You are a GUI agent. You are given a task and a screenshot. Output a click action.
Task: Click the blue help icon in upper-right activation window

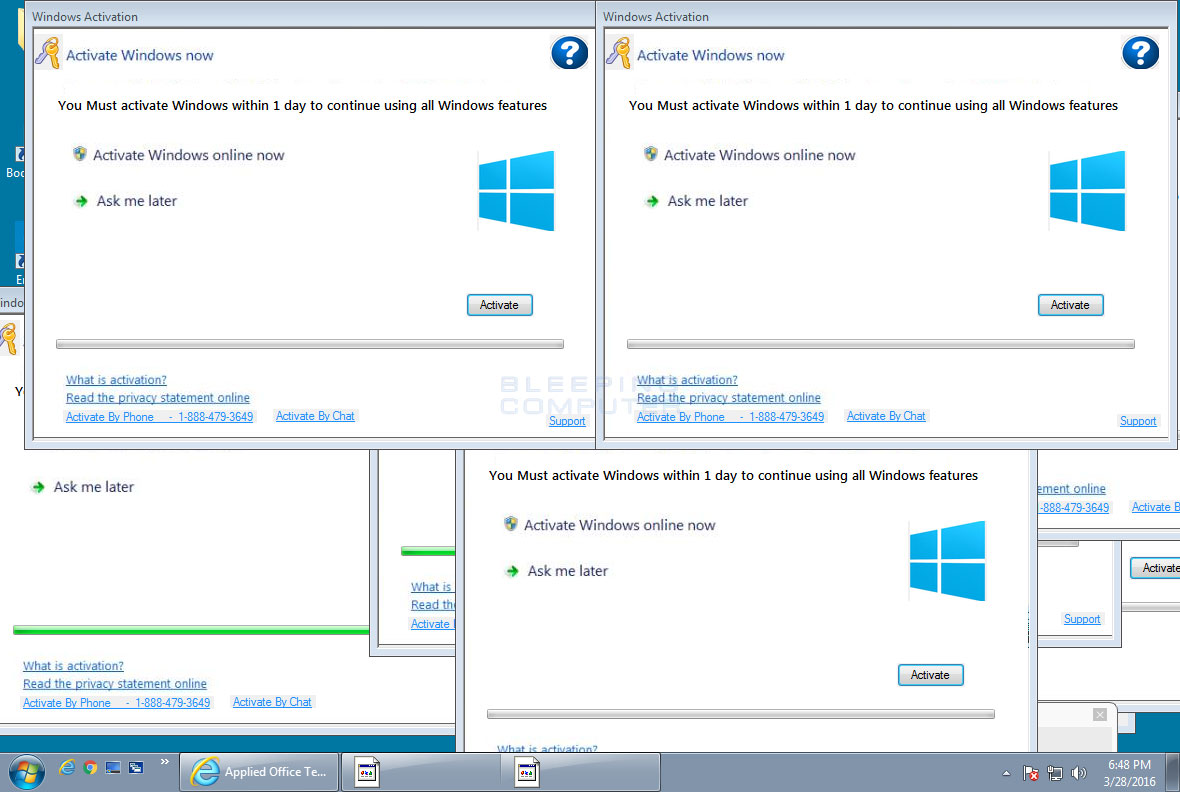[x=1140, y=53]
